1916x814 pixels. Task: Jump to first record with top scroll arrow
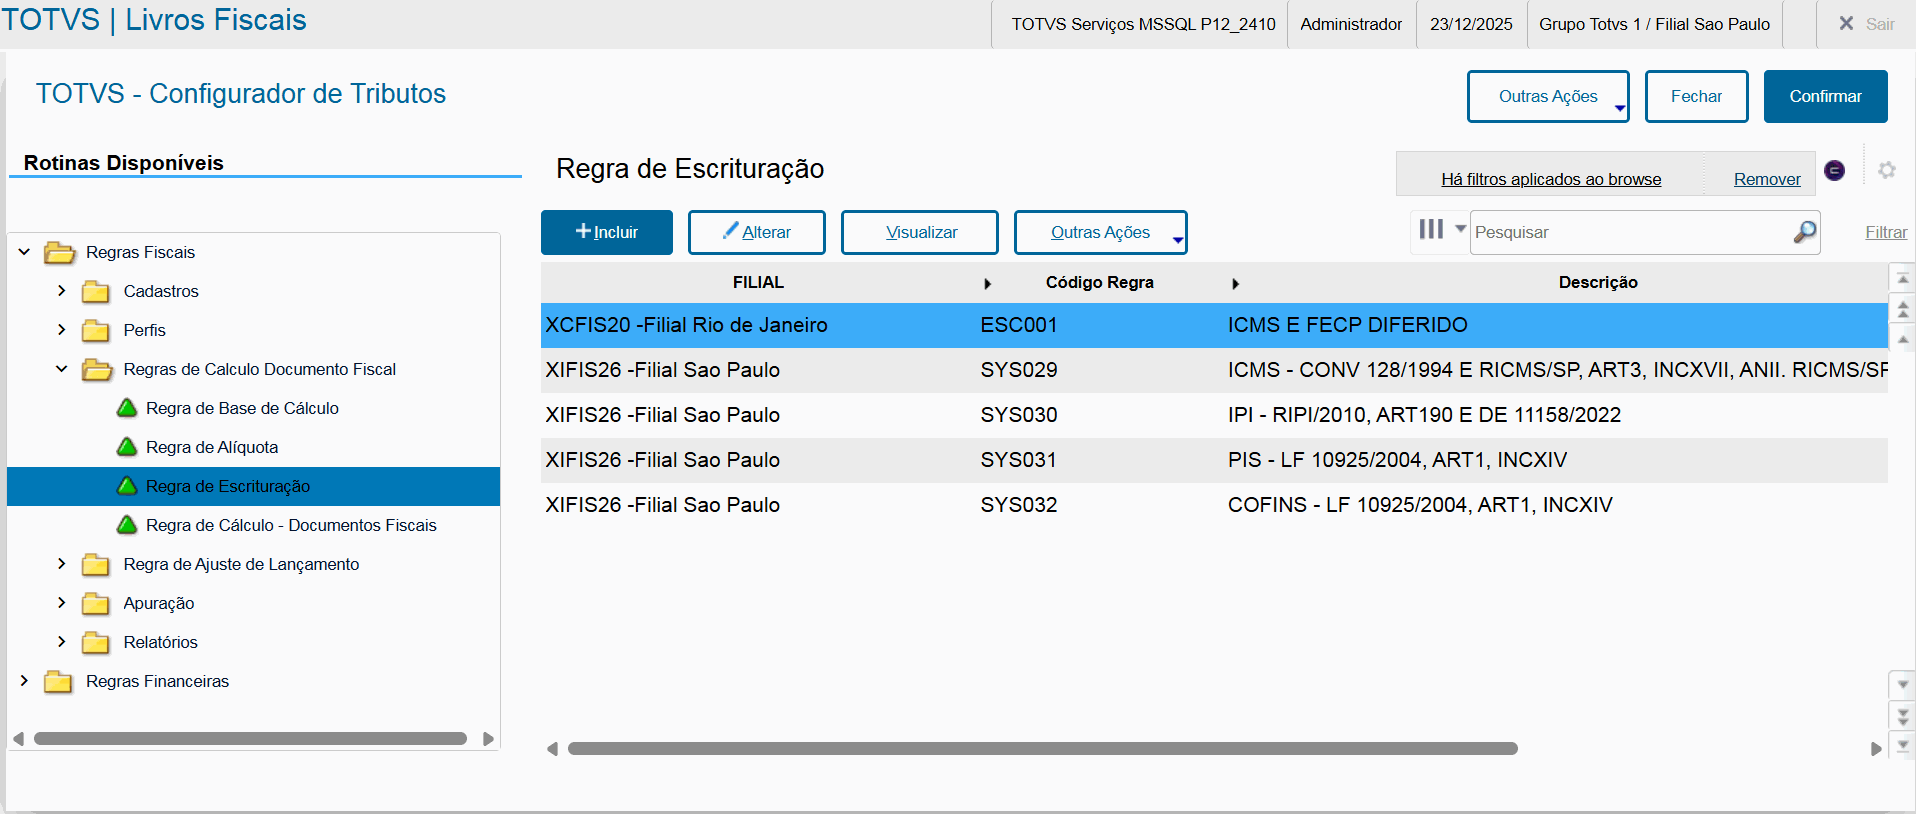click(x=1903, y=279)
